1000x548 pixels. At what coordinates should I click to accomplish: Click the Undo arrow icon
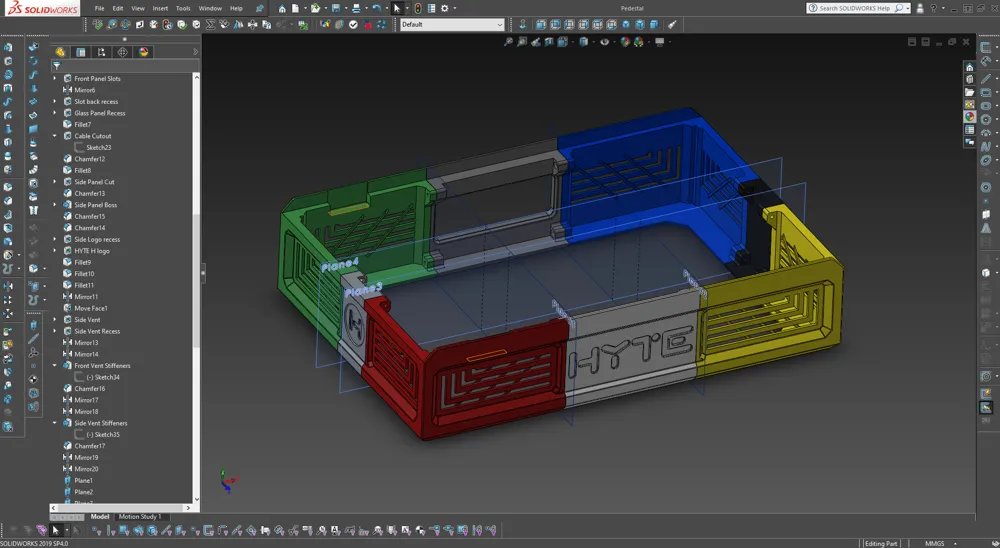click(x=376, y=8)
